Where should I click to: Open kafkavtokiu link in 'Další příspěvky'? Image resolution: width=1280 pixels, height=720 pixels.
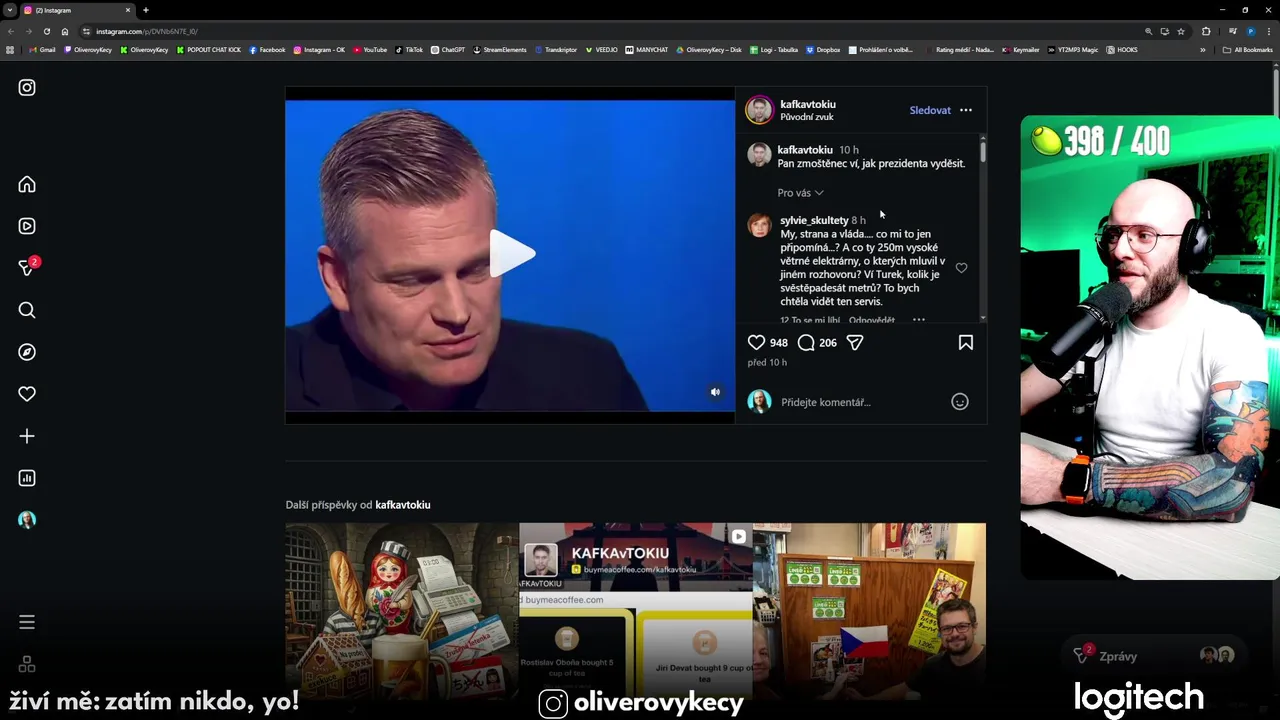pyautogui.click(x=403, y=505)
